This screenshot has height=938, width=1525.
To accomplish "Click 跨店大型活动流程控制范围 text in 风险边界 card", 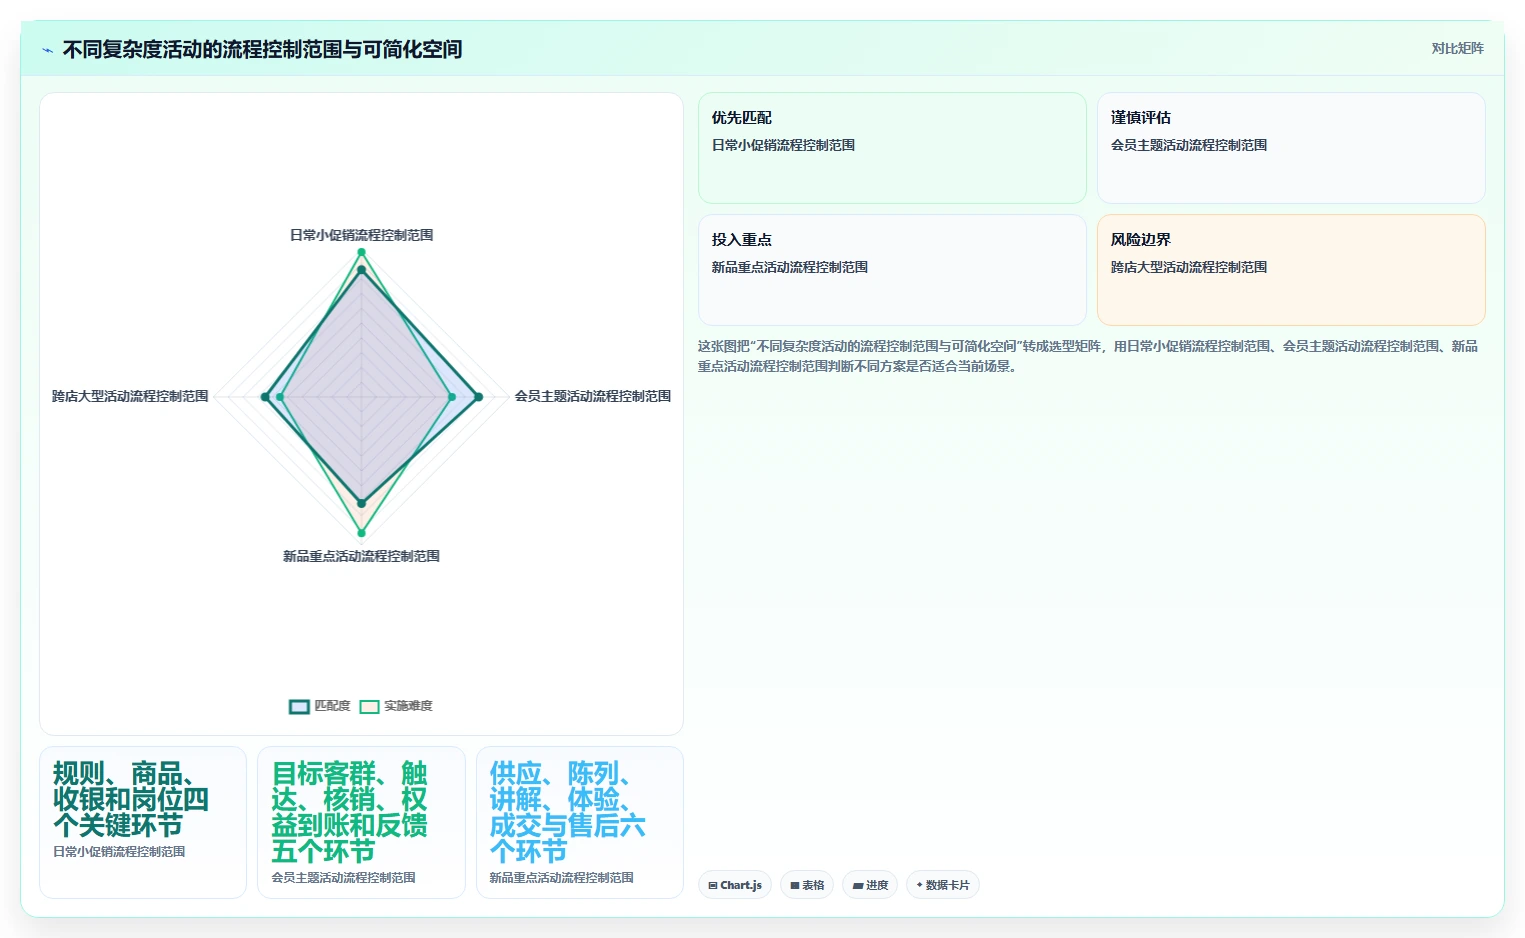I will pyautogui.click(x=1189, y=267).
